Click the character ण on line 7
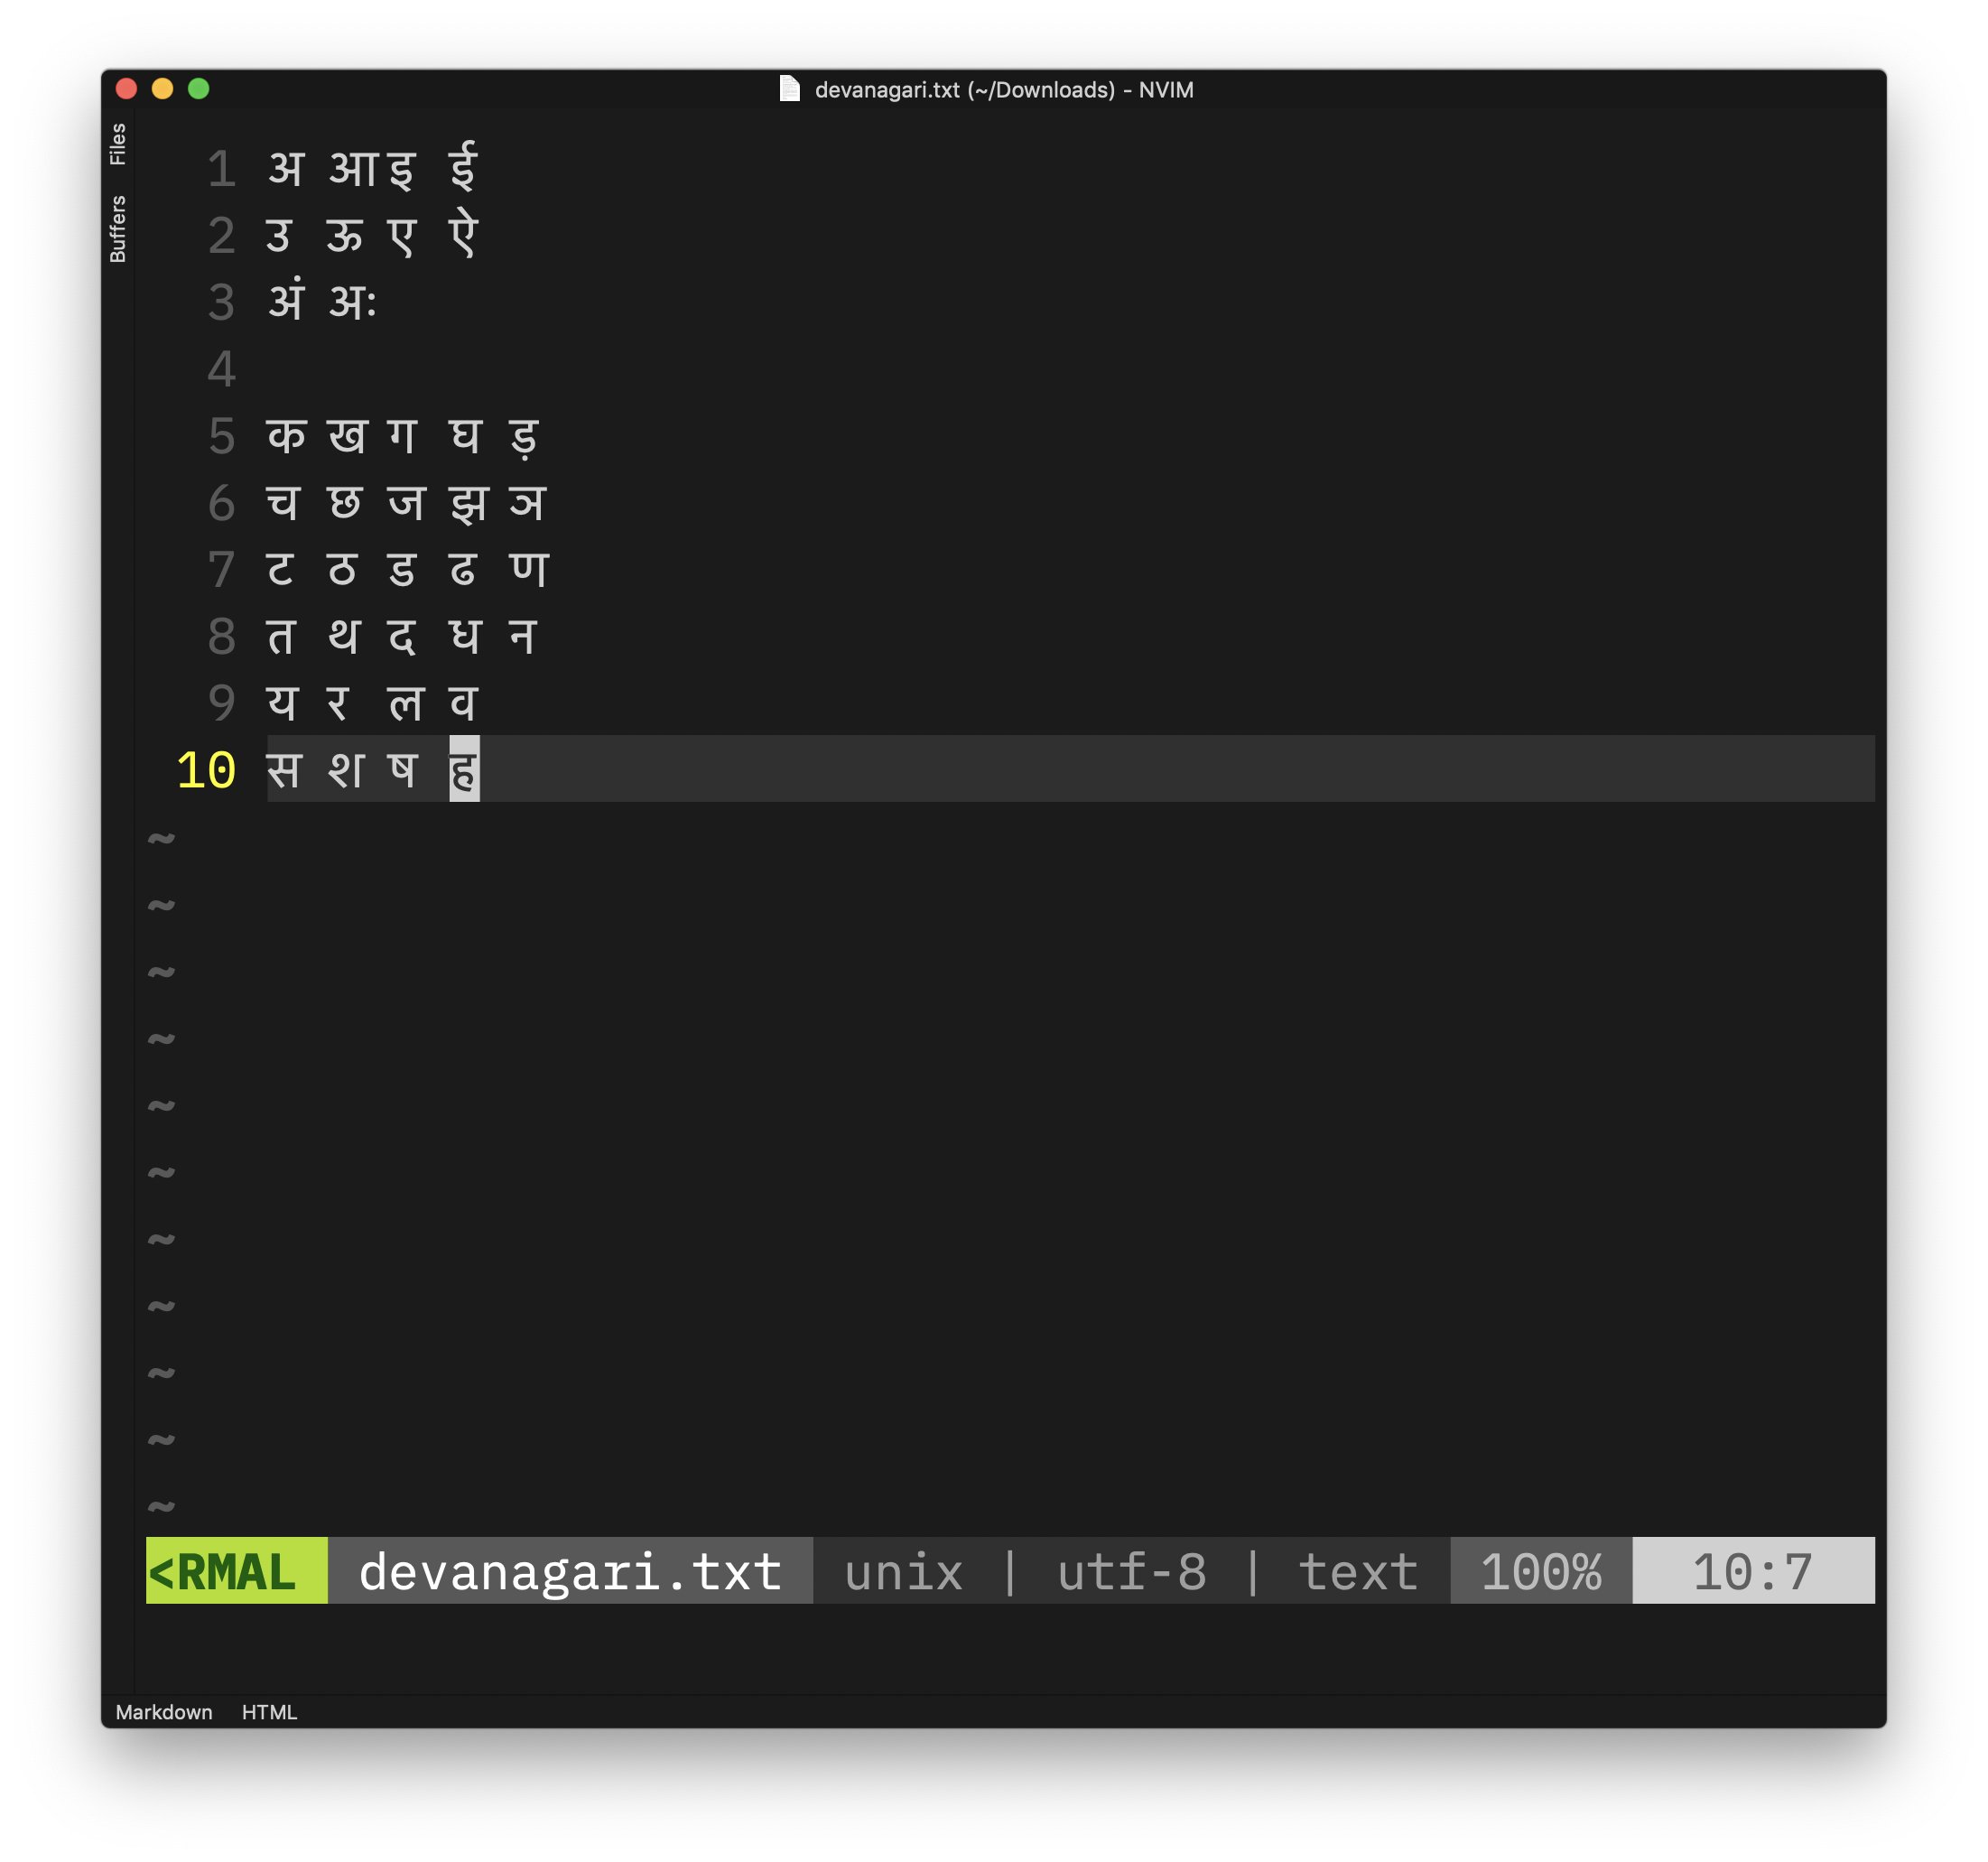 [529, 570]
